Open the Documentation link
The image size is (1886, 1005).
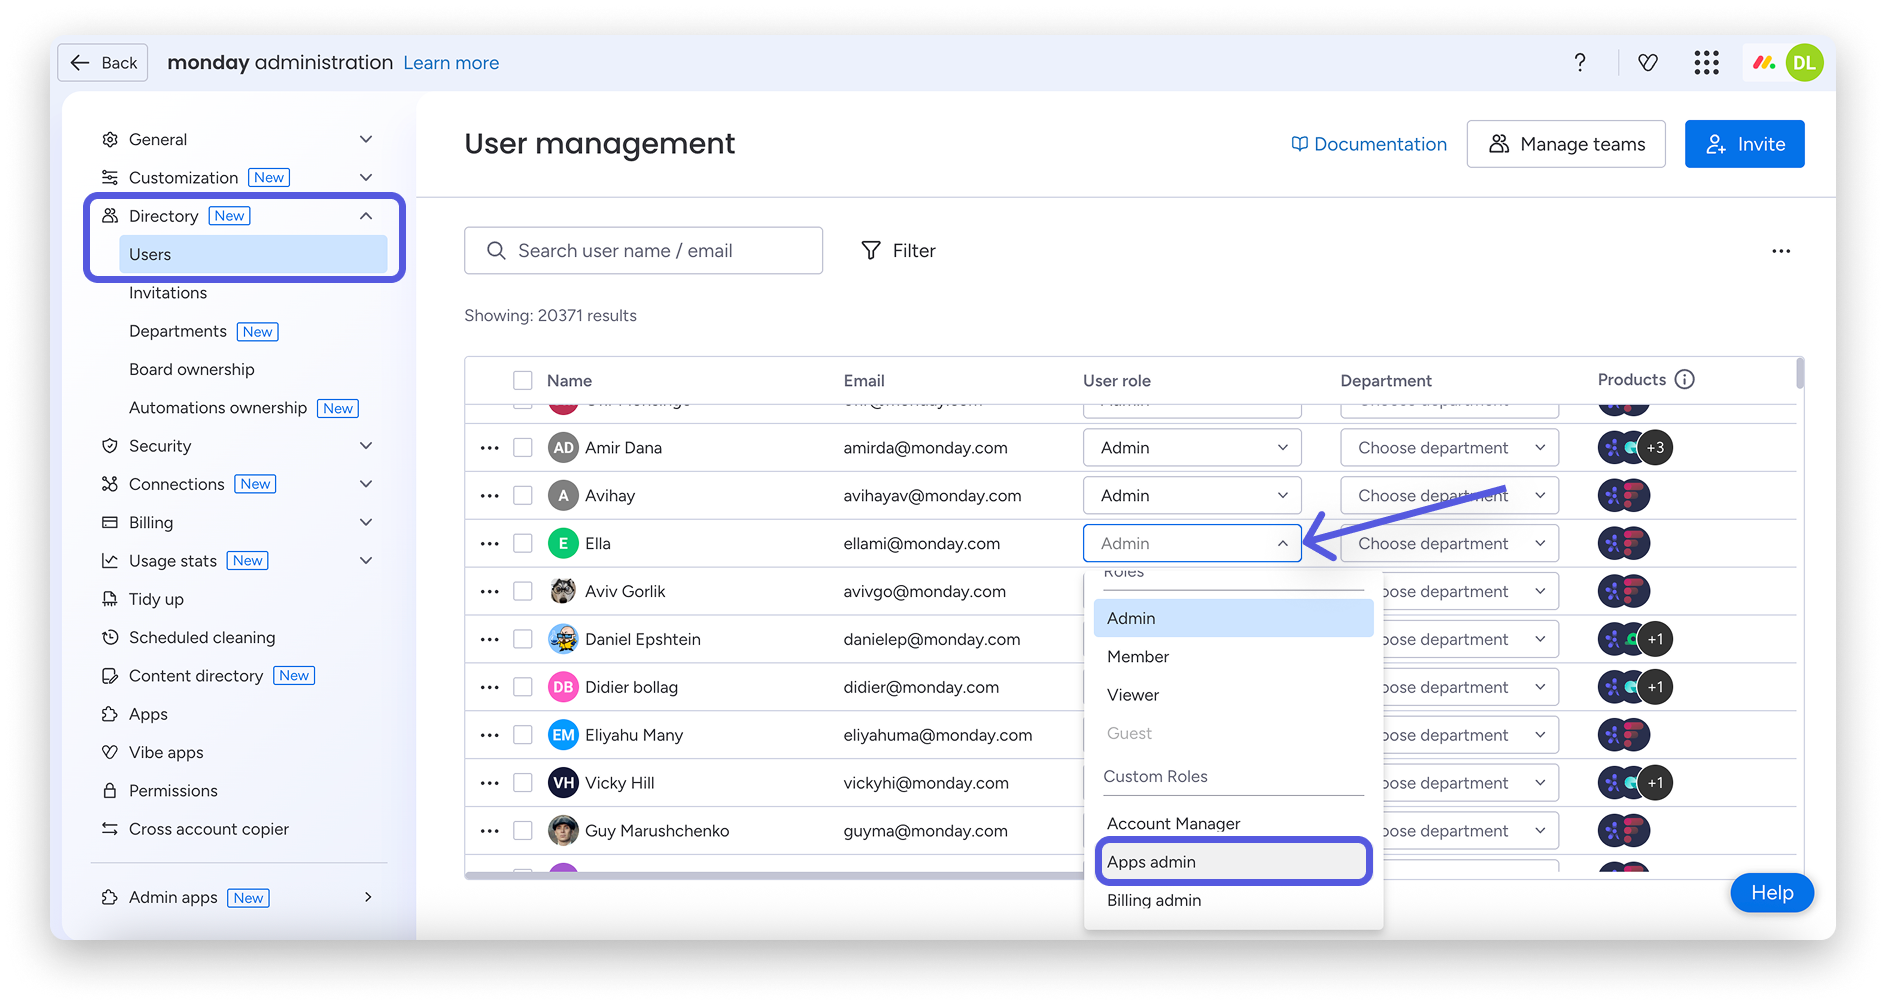[x=1369, y=144]
